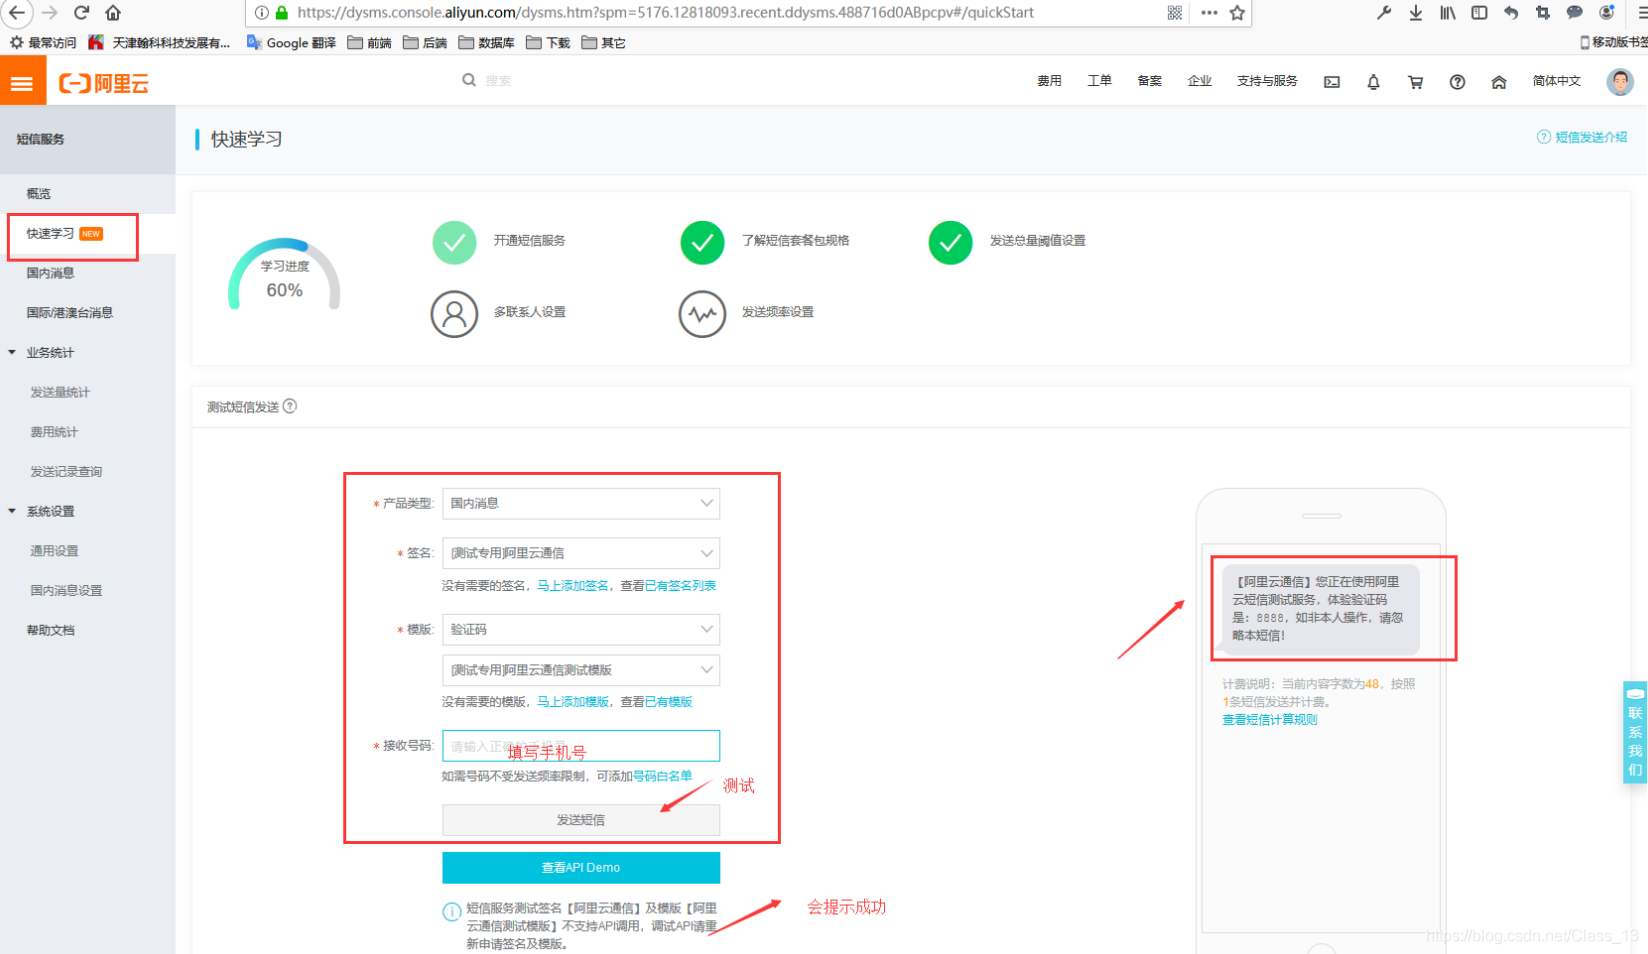The height and width of the screenshot is (954, 1648).
Task: Open 通用设置 in sidebar
Action: 54,551
